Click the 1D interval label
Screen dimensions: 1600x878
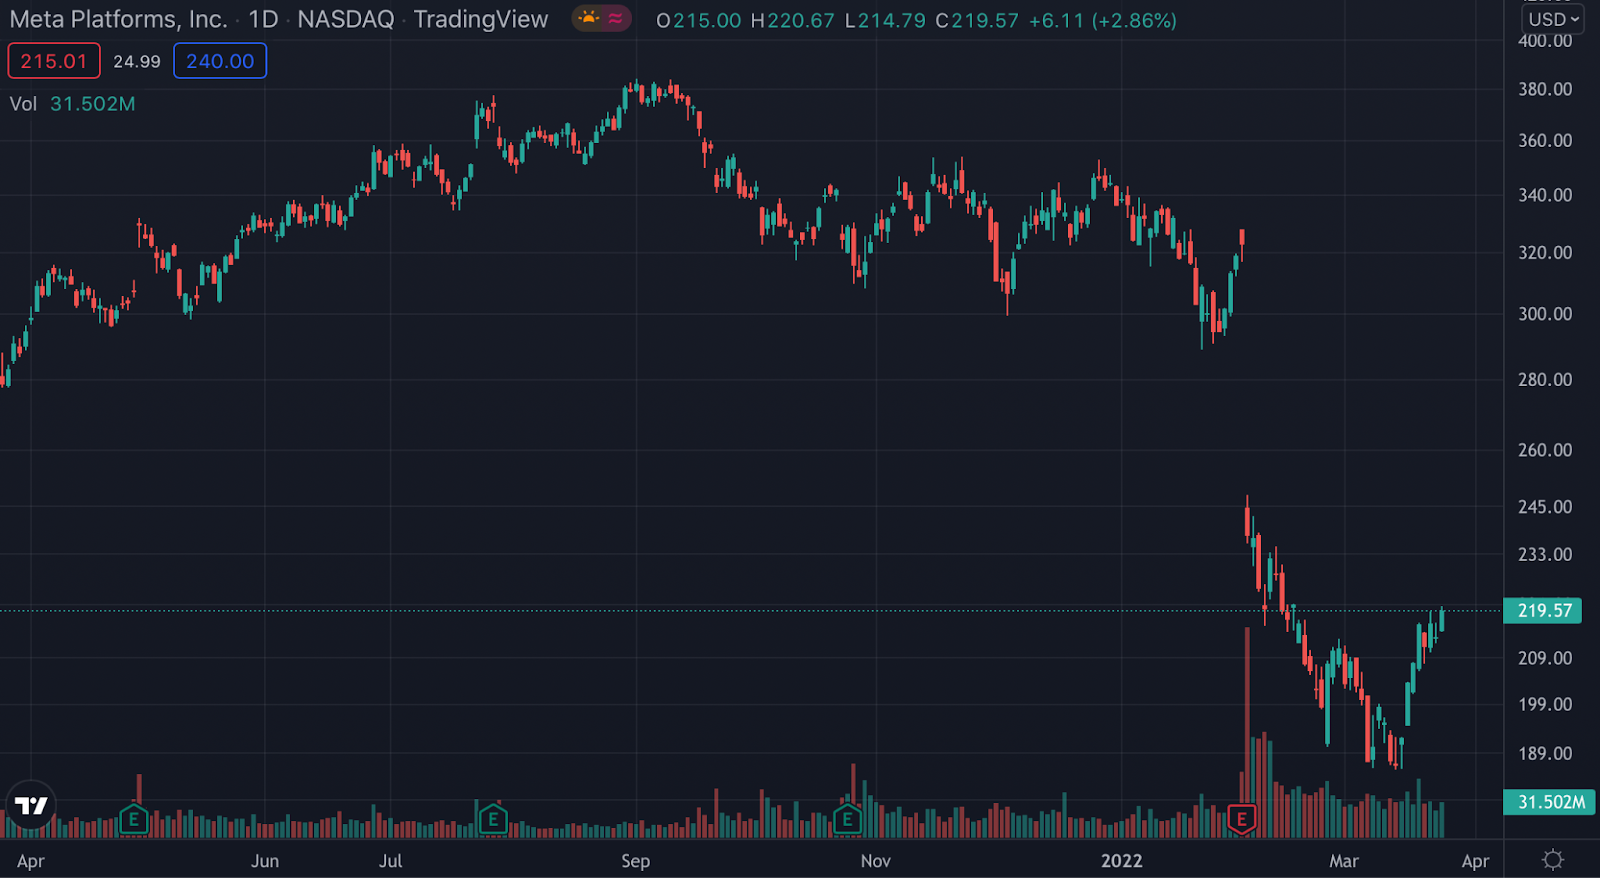(x=263, y=19)
